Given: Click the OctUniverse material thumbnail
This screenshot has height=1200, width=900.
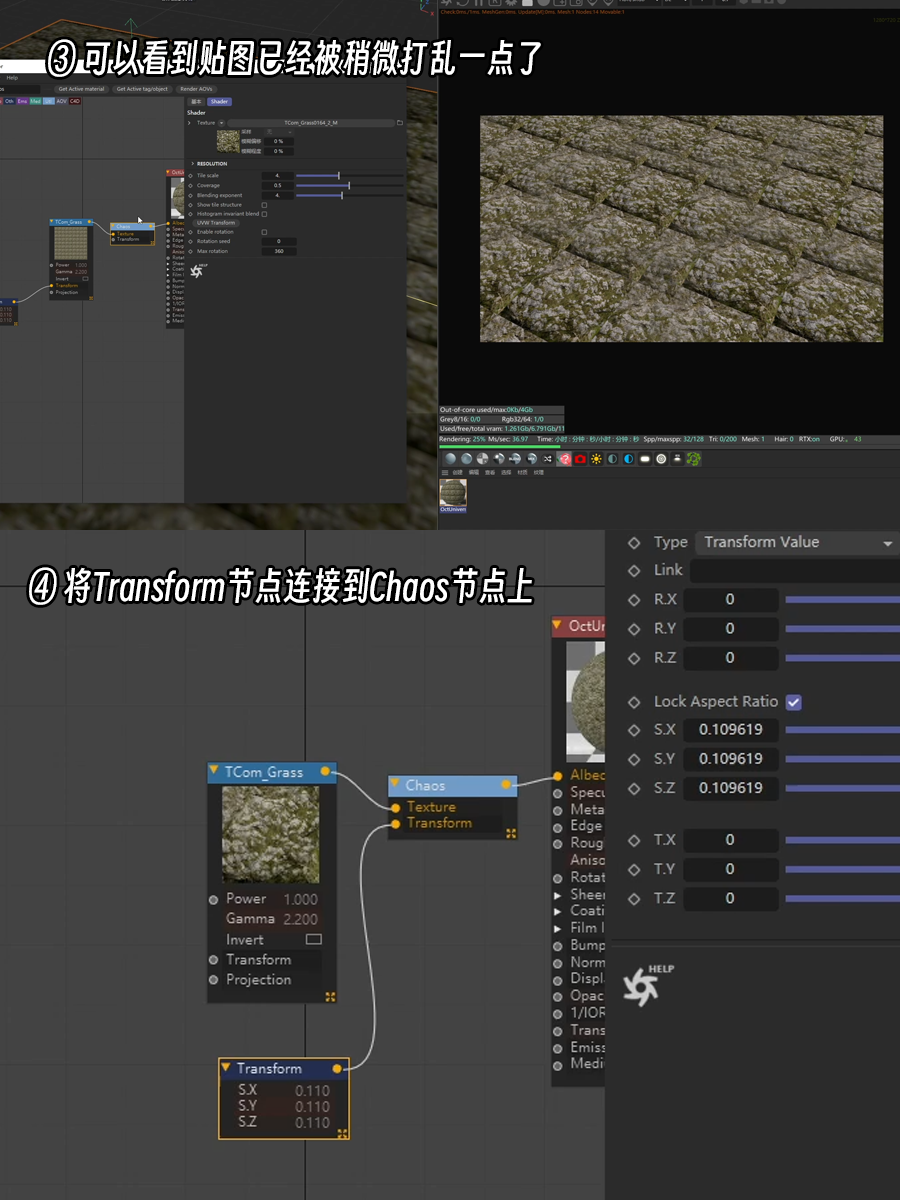Looking at the screenshot, I should [452, 492].
